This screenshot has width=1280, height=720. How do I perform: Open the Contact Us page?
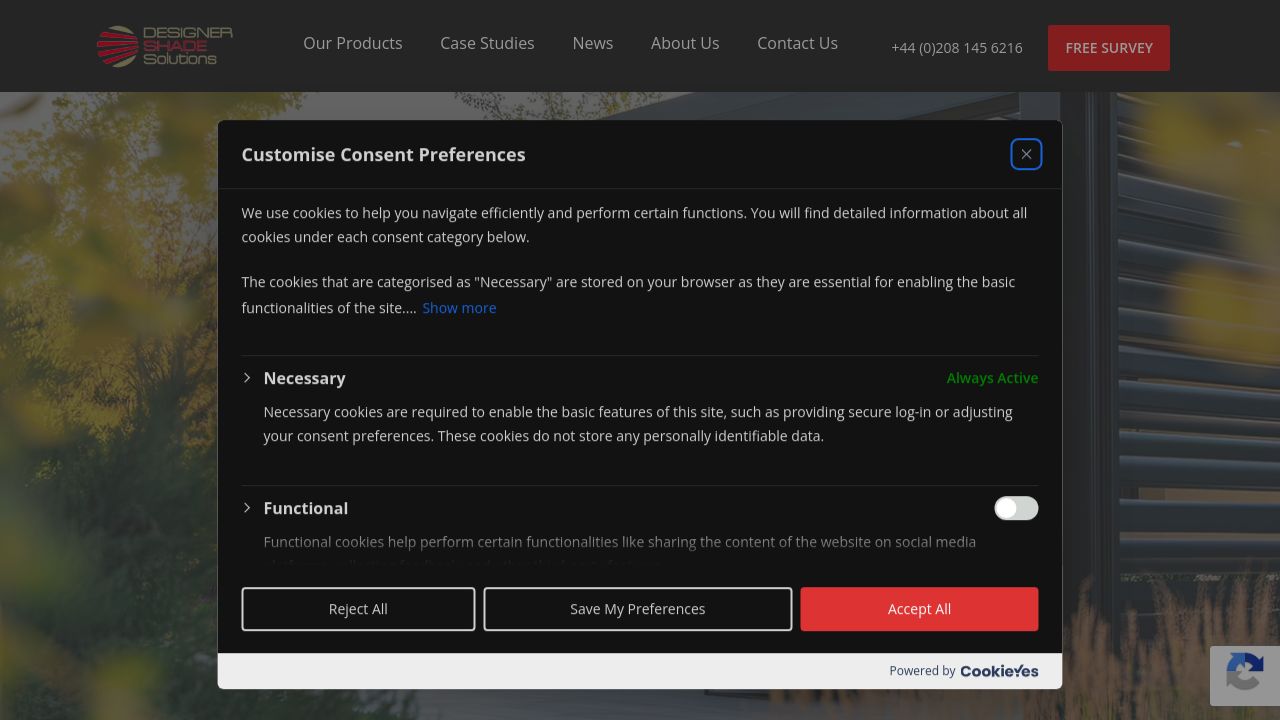tap(797, 43)
